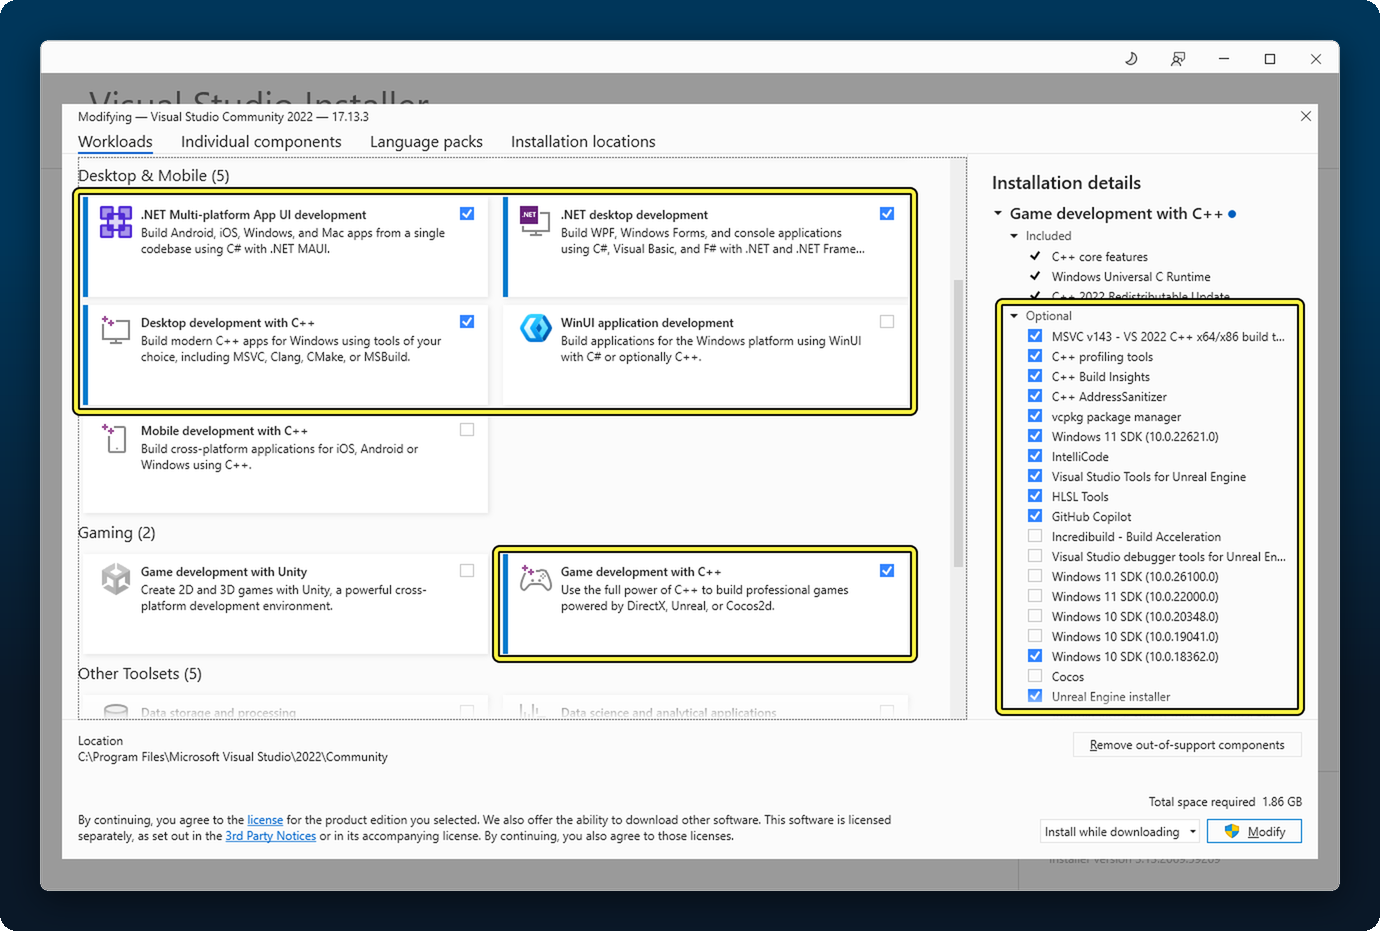Click the Installation details heading

pyautogui.click(x=1066, y=183)
